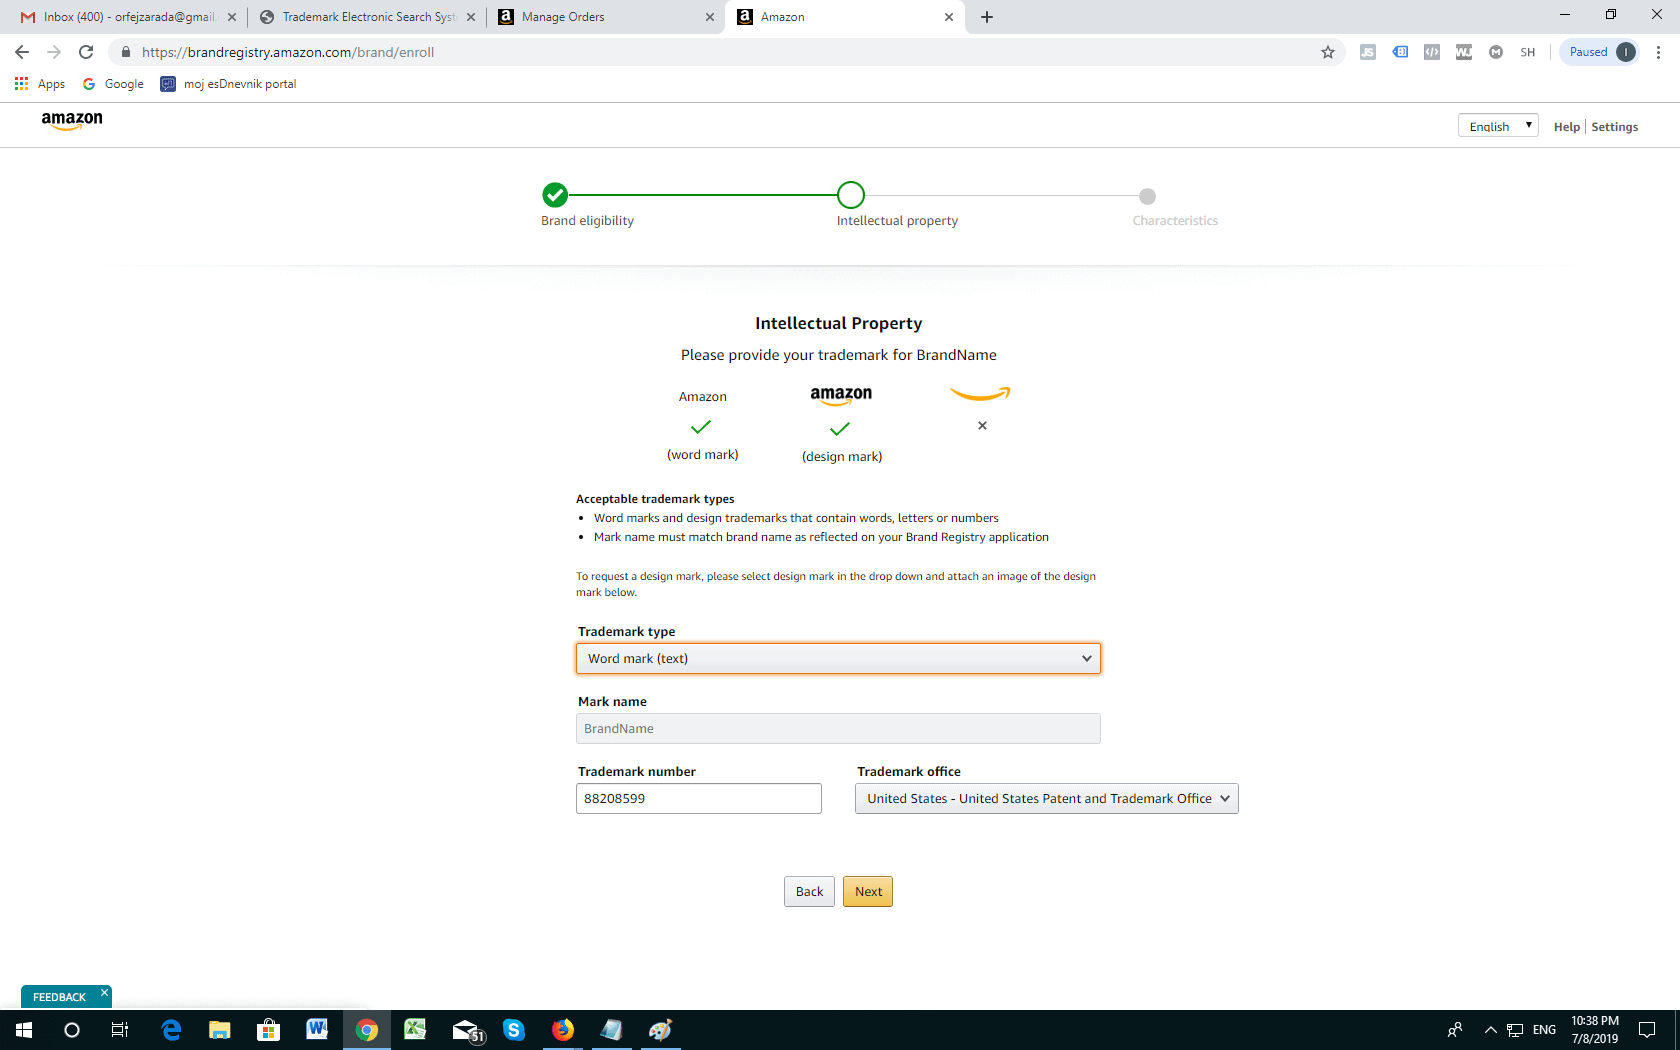Open the Windows Start menu
Viewport: 1680px width, 1050px height.
coord(24,1030)
